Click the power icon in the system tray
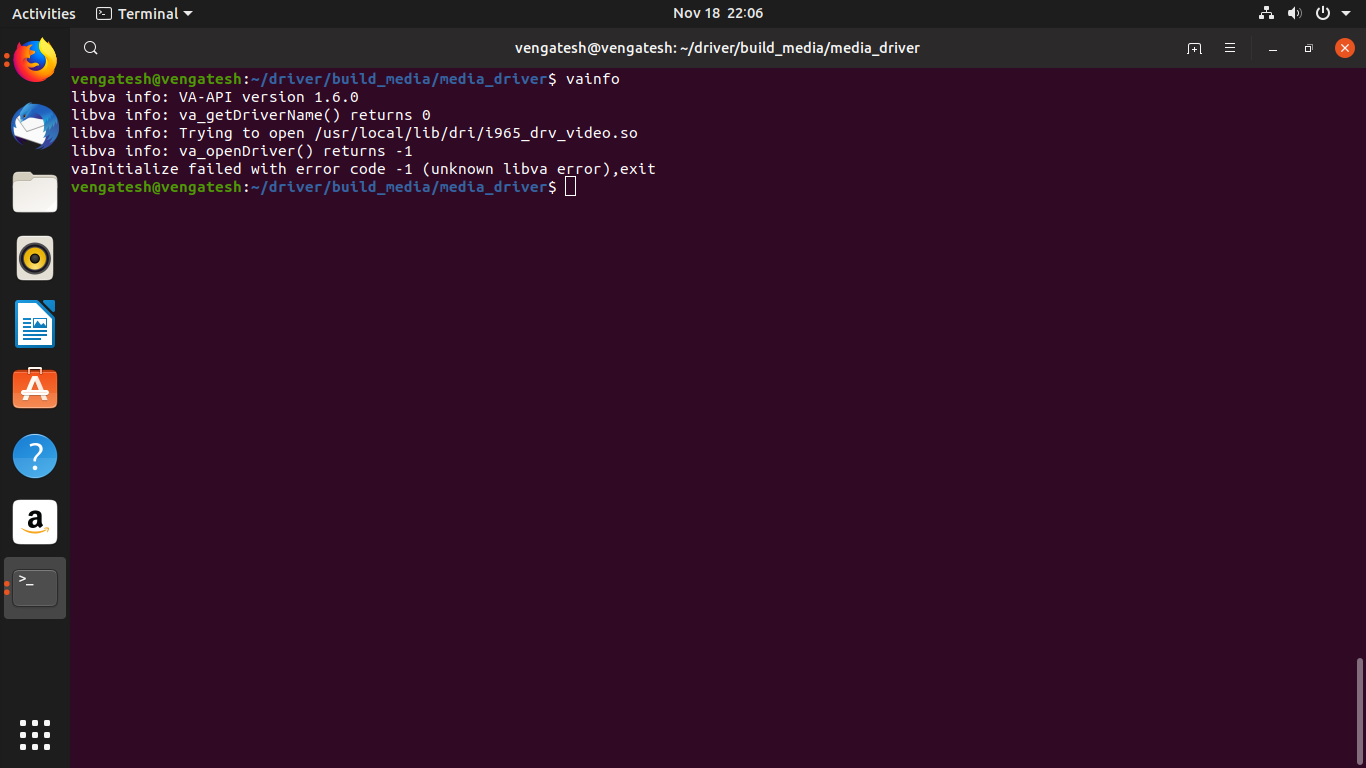The height and width of the screenshot is (768, 1366). pos(1322,13)
